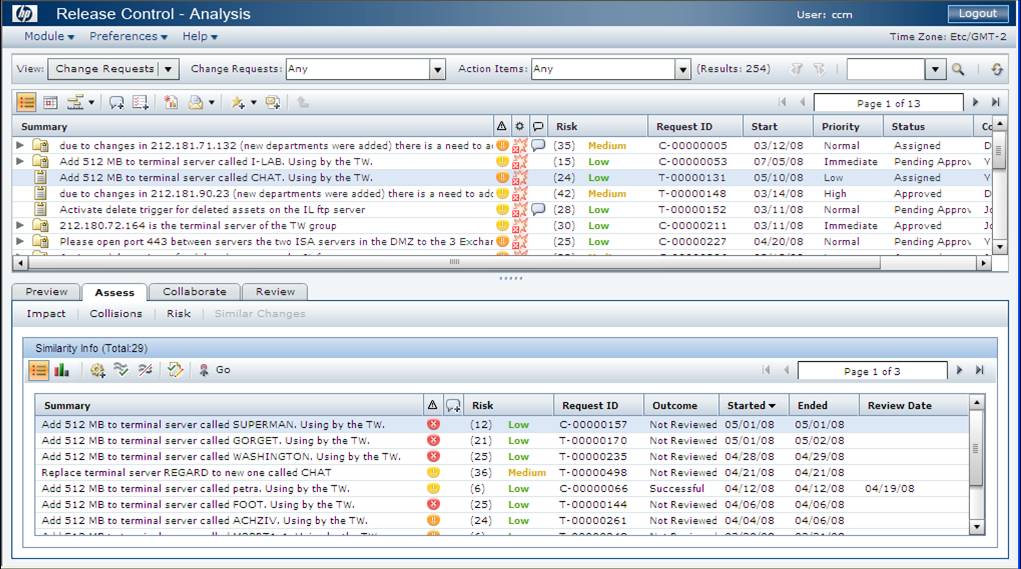This screenshot has height=569, width=1021.
Task: Jump to last page of Similarity Info
Action: click(x=979, y=370)
